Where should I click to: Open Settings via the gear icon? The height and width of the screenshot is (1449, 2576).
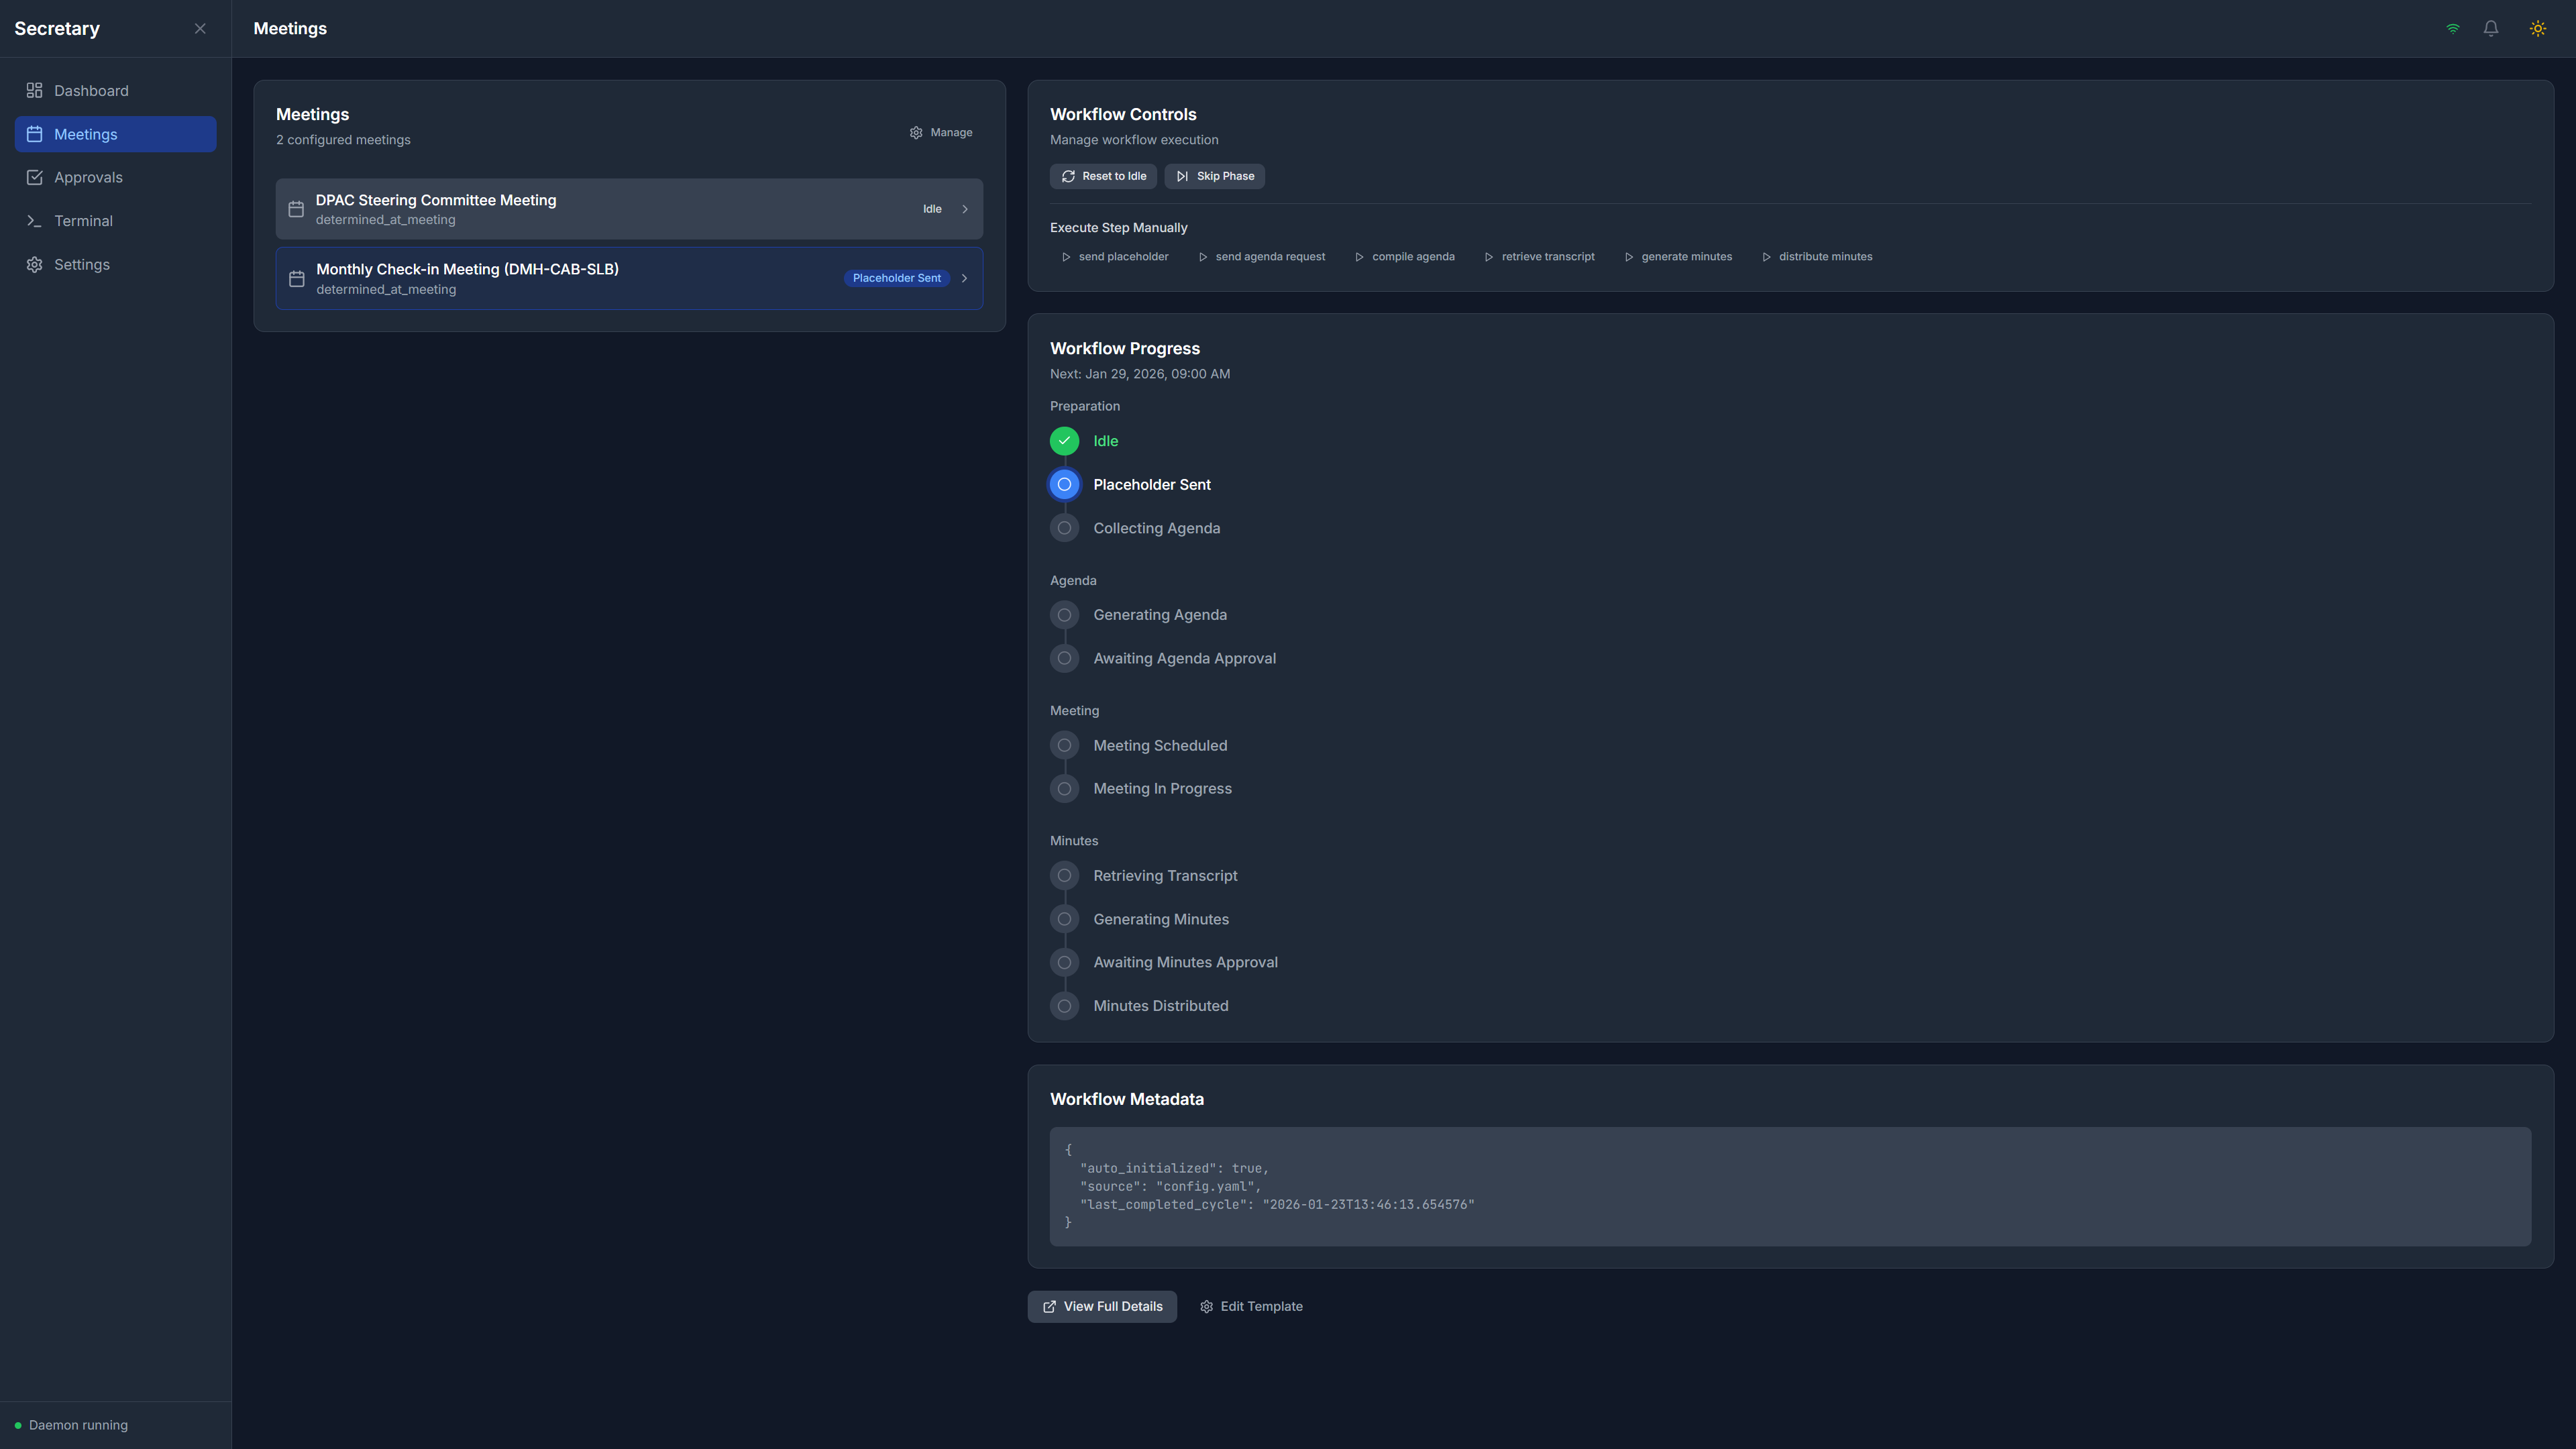34,264
